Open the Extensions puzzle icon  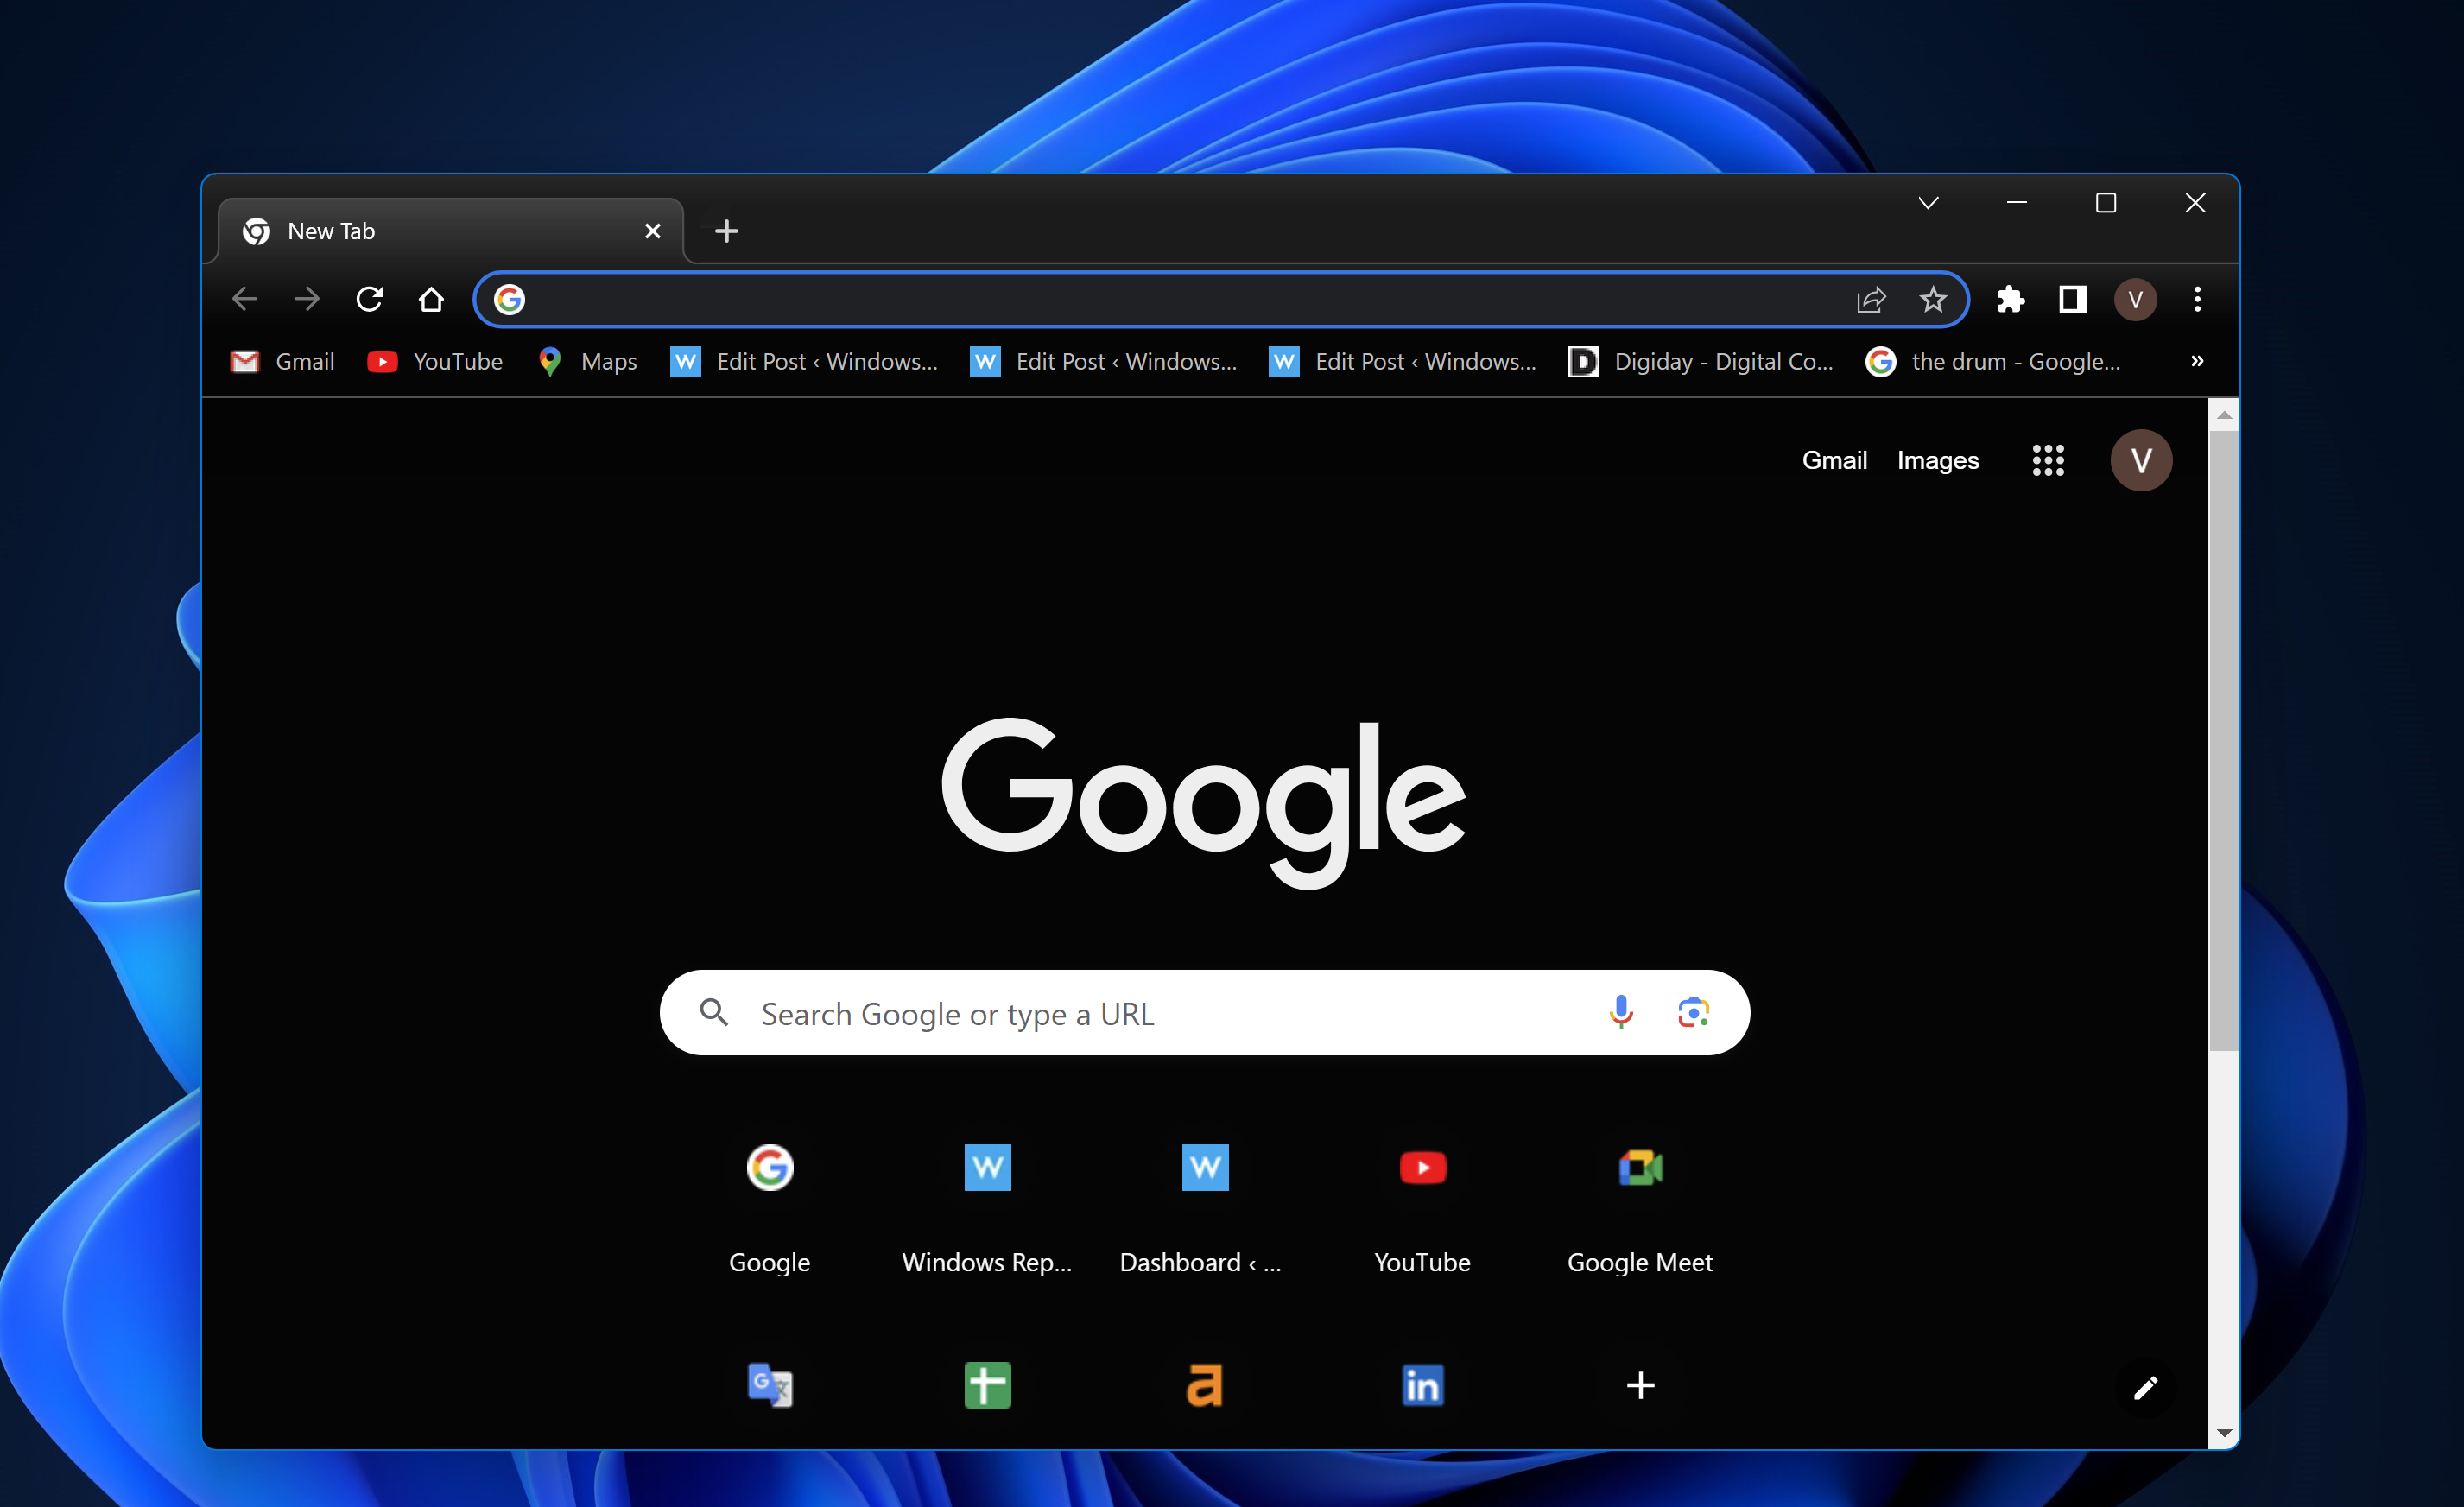tap(2010, 299)
